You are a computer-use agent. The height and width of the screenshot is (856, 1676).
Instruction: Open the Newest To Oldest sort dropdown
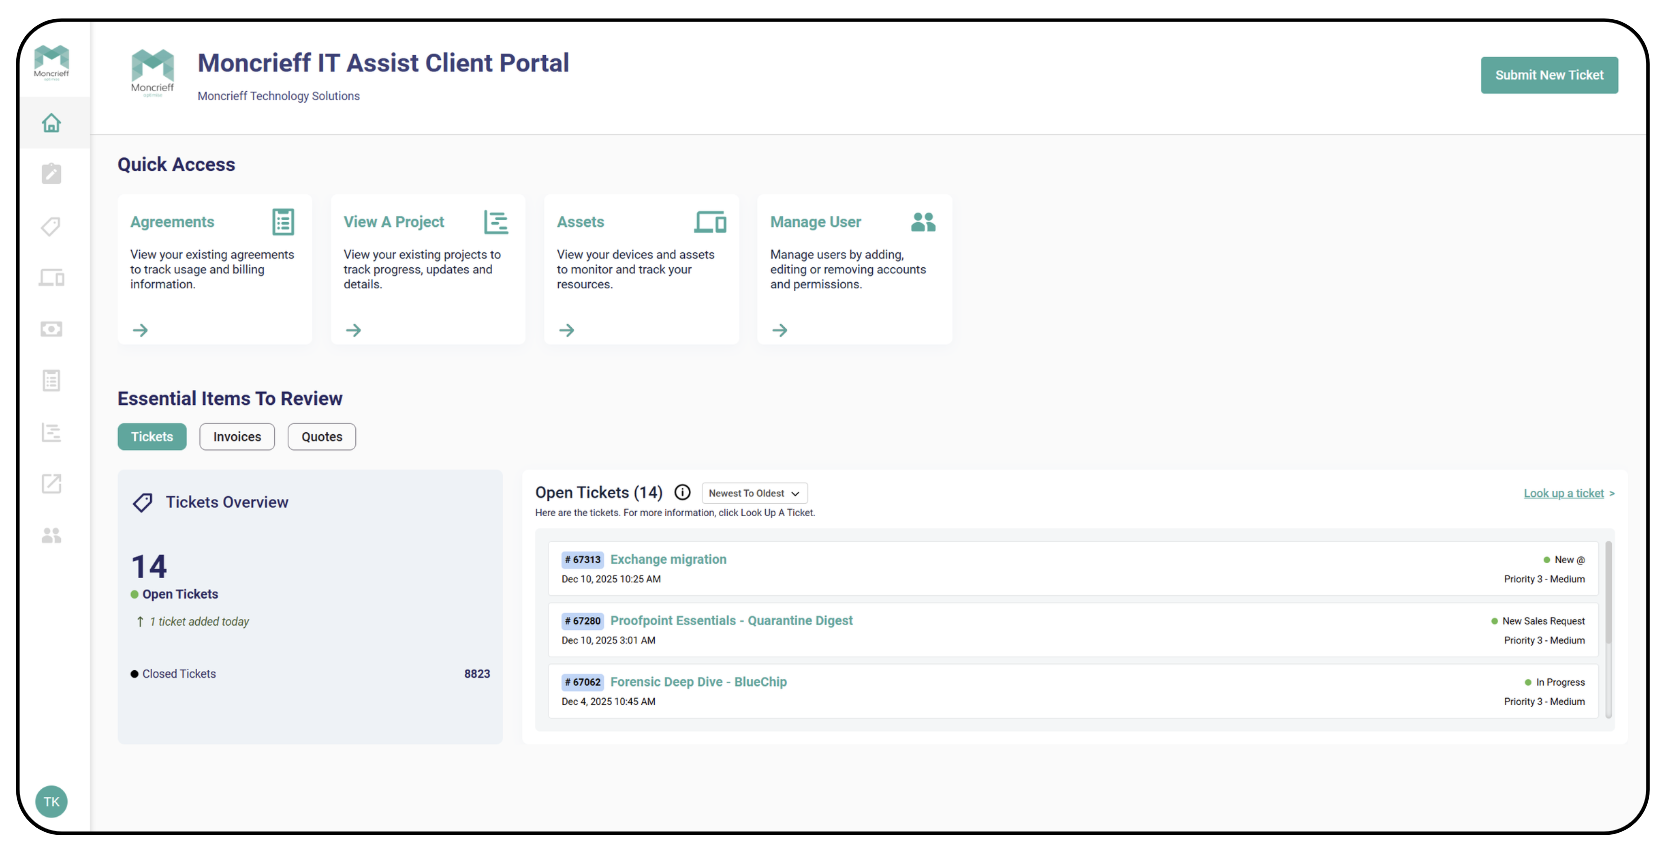(754, 493)
